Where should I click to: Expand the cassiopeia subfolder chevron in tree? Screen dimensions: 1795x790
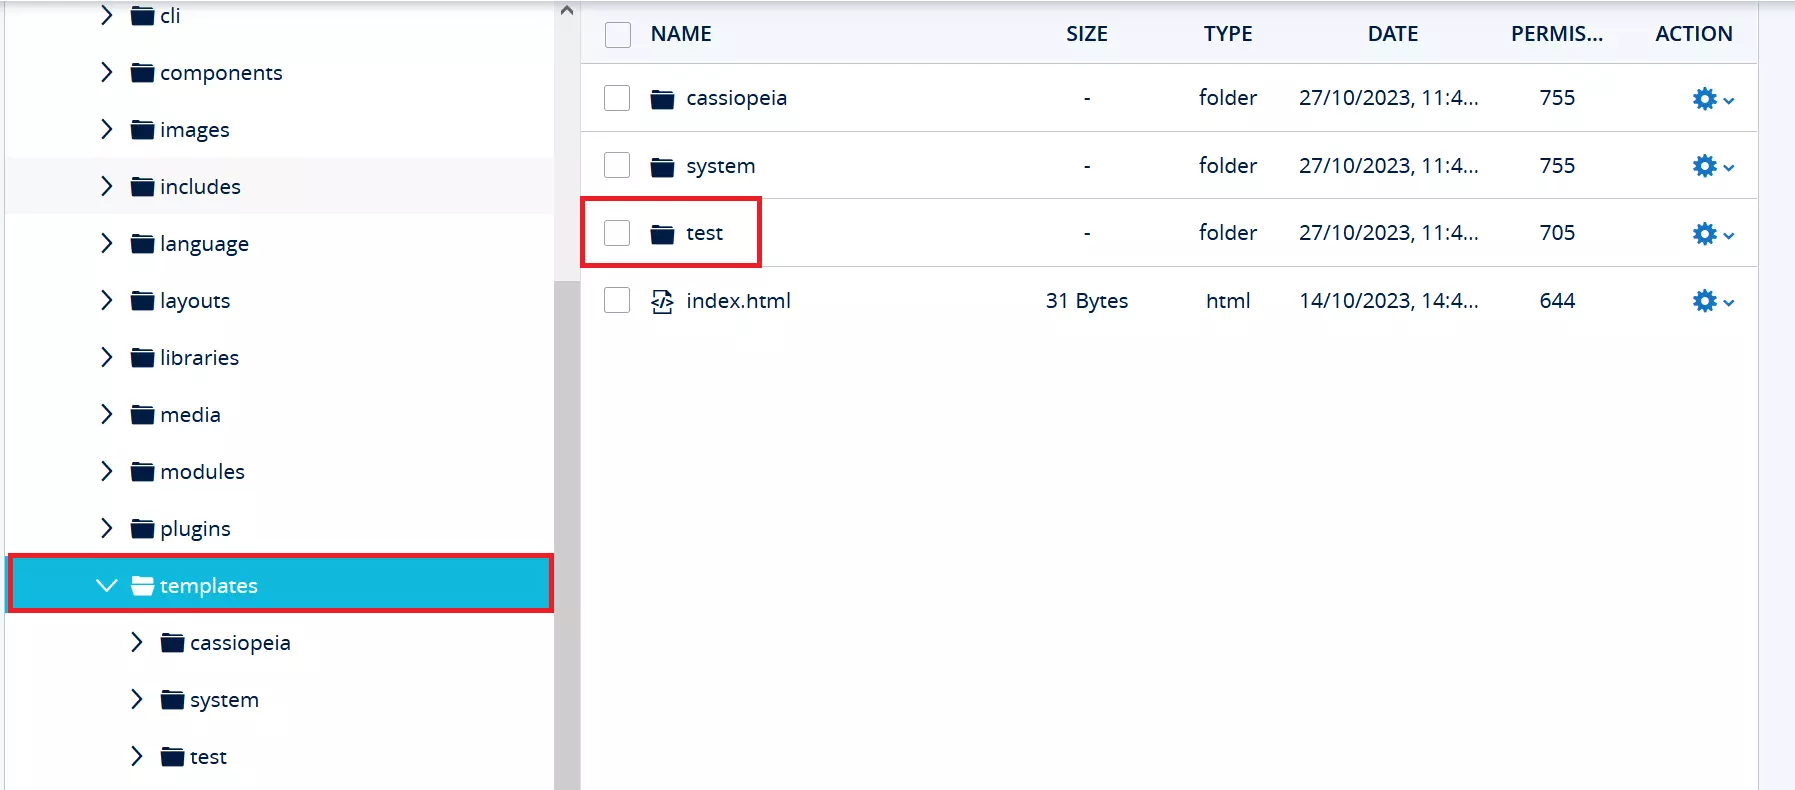coord(137,642)
